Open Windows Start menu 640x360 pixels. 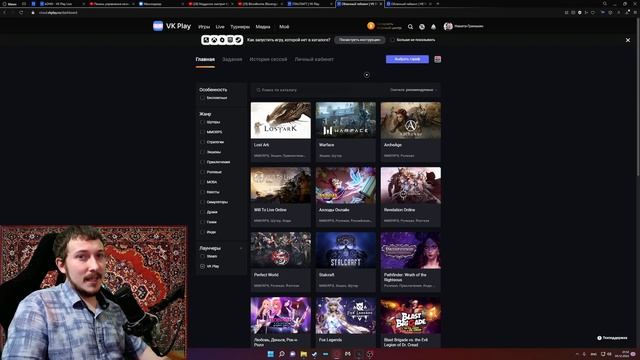(x=270, y=354)
